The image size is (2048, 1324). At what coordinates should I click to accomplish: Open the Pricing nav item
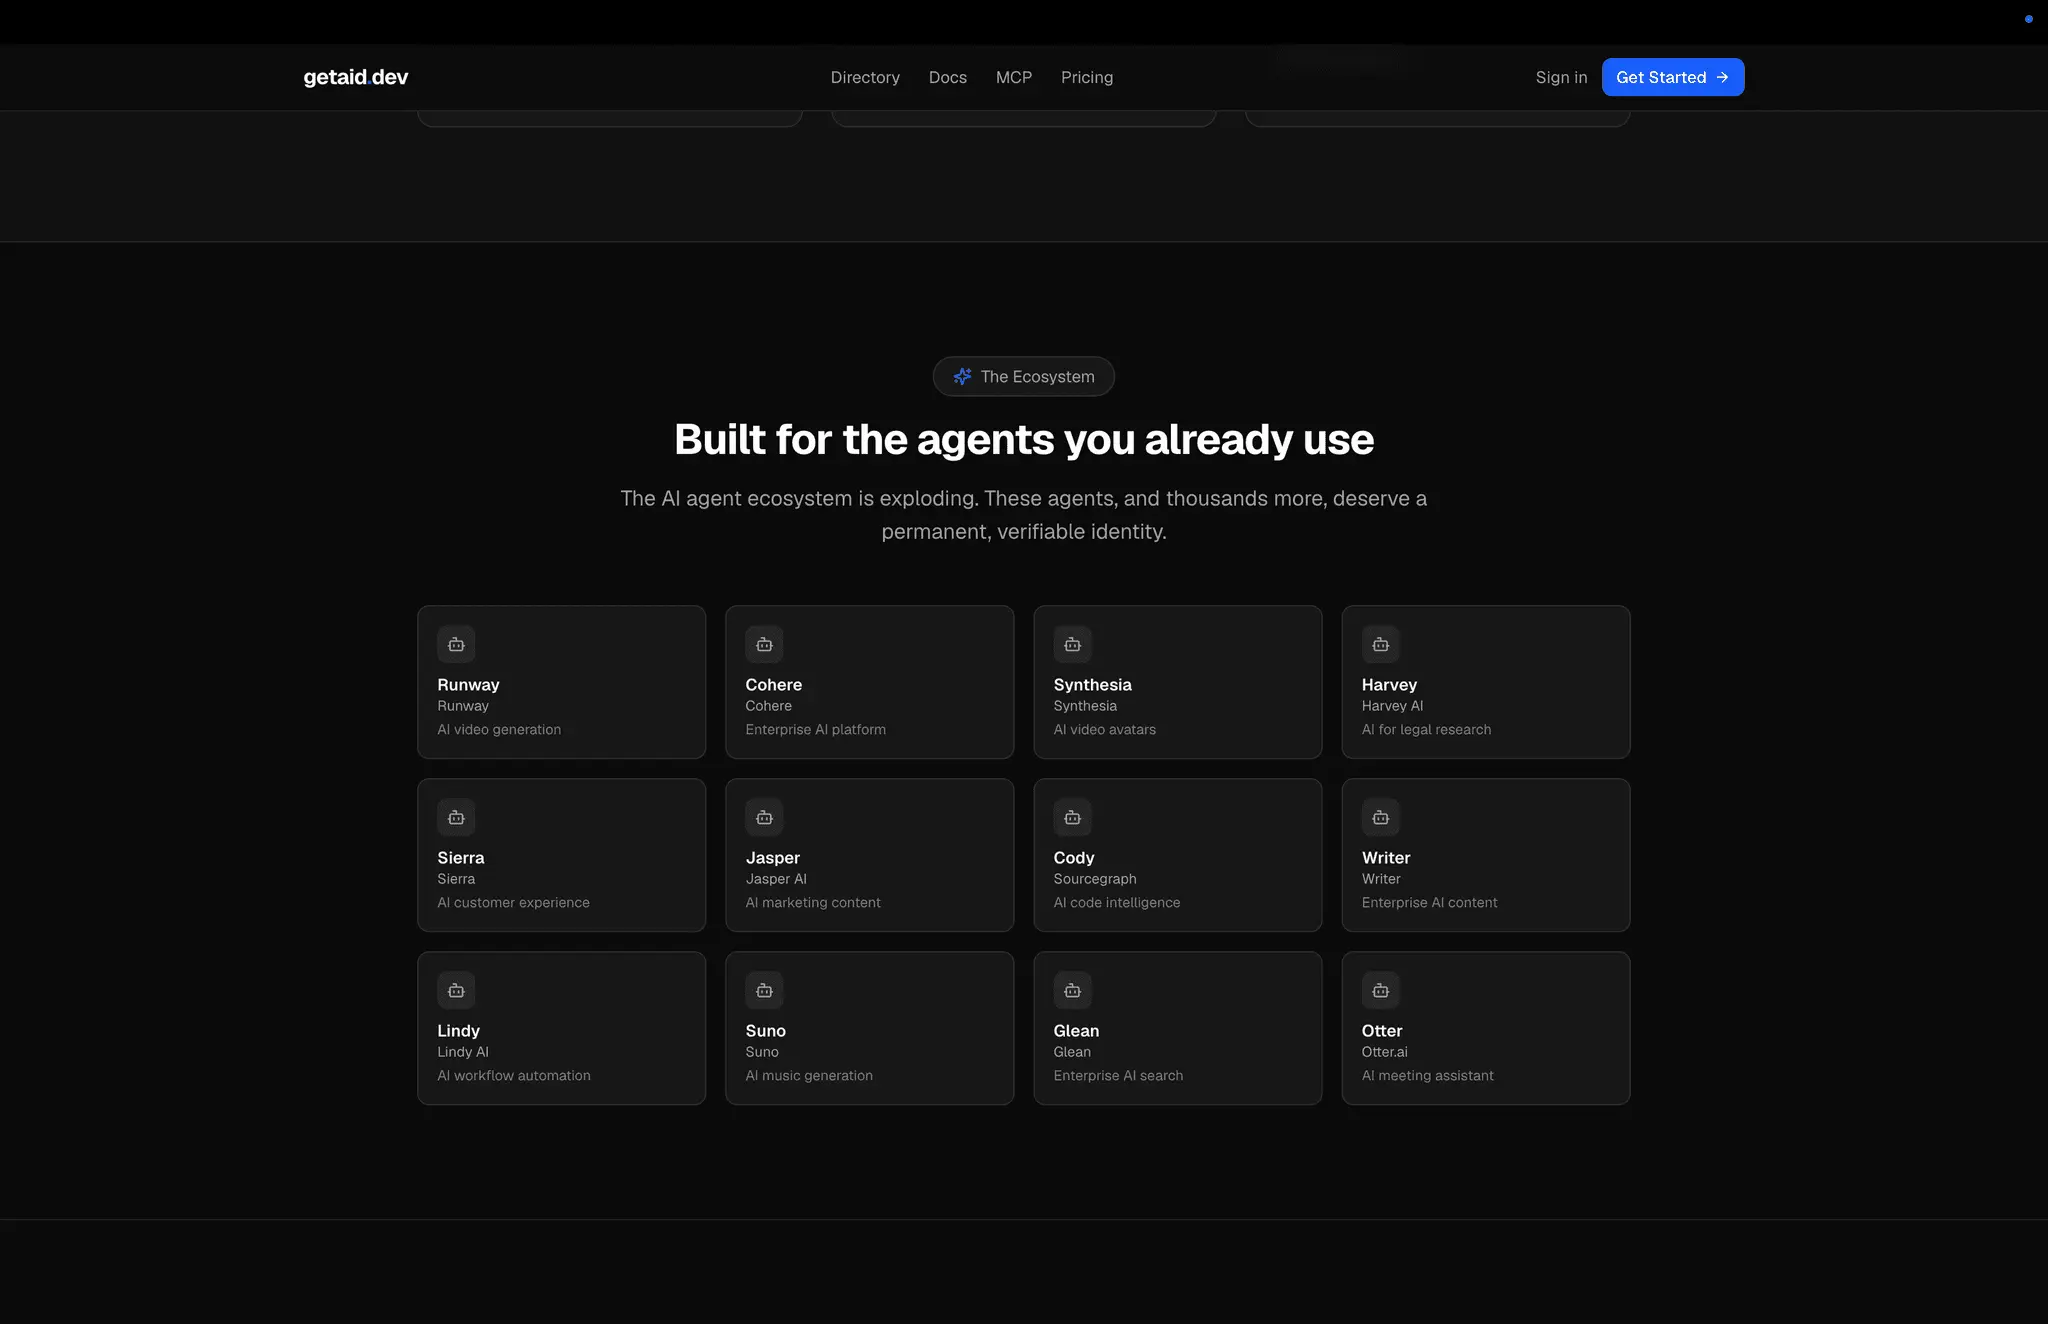point(1086,77)
